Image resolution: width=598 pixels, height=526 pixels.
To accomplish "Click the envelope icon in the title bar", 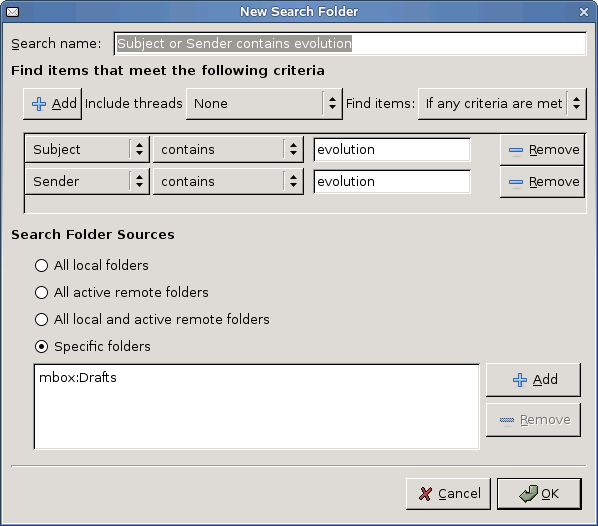I will pyautogui.click(x=13, y=12).
